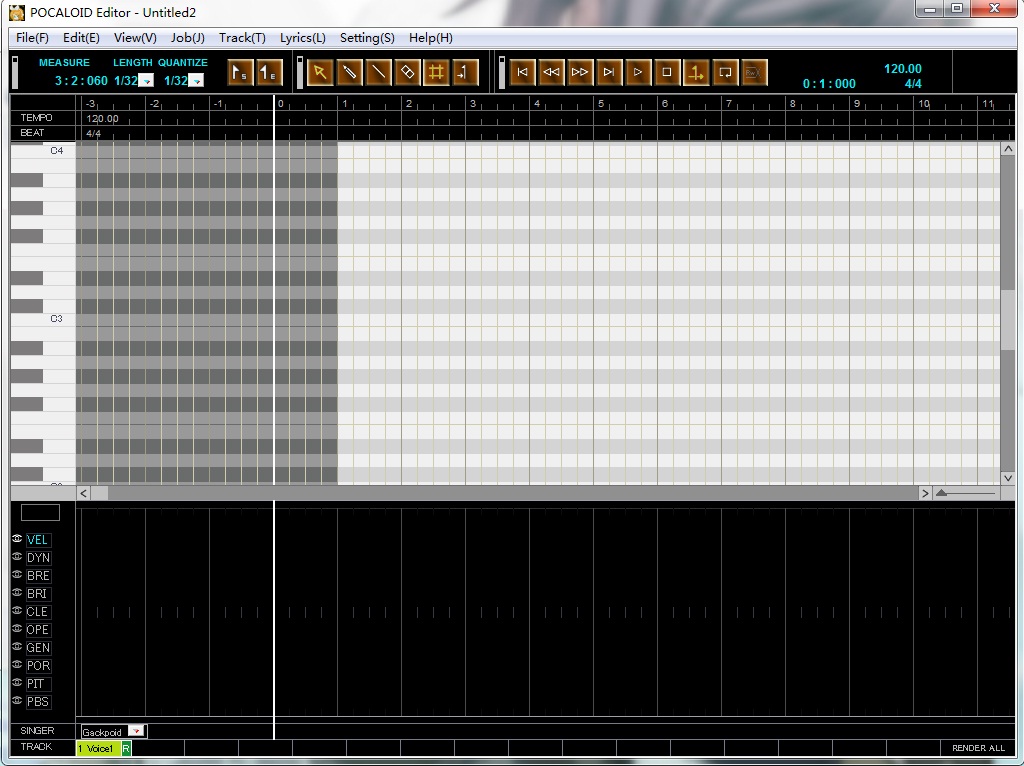Image resolution: width=1024 pixels, height=766 pixels.
Task: Click the piano roll's horizontal scroll left arrow
Action: (x=84, y=493)
